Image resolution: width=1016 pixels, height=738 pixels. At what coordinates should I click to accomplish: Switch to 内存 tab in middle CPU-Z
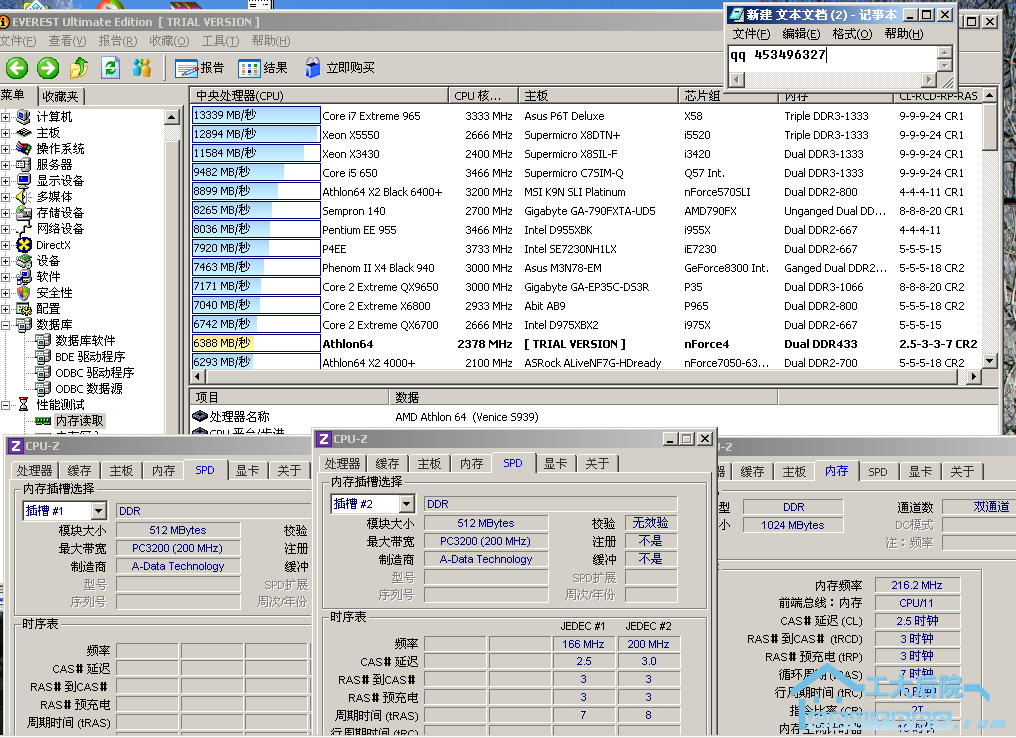471,464
